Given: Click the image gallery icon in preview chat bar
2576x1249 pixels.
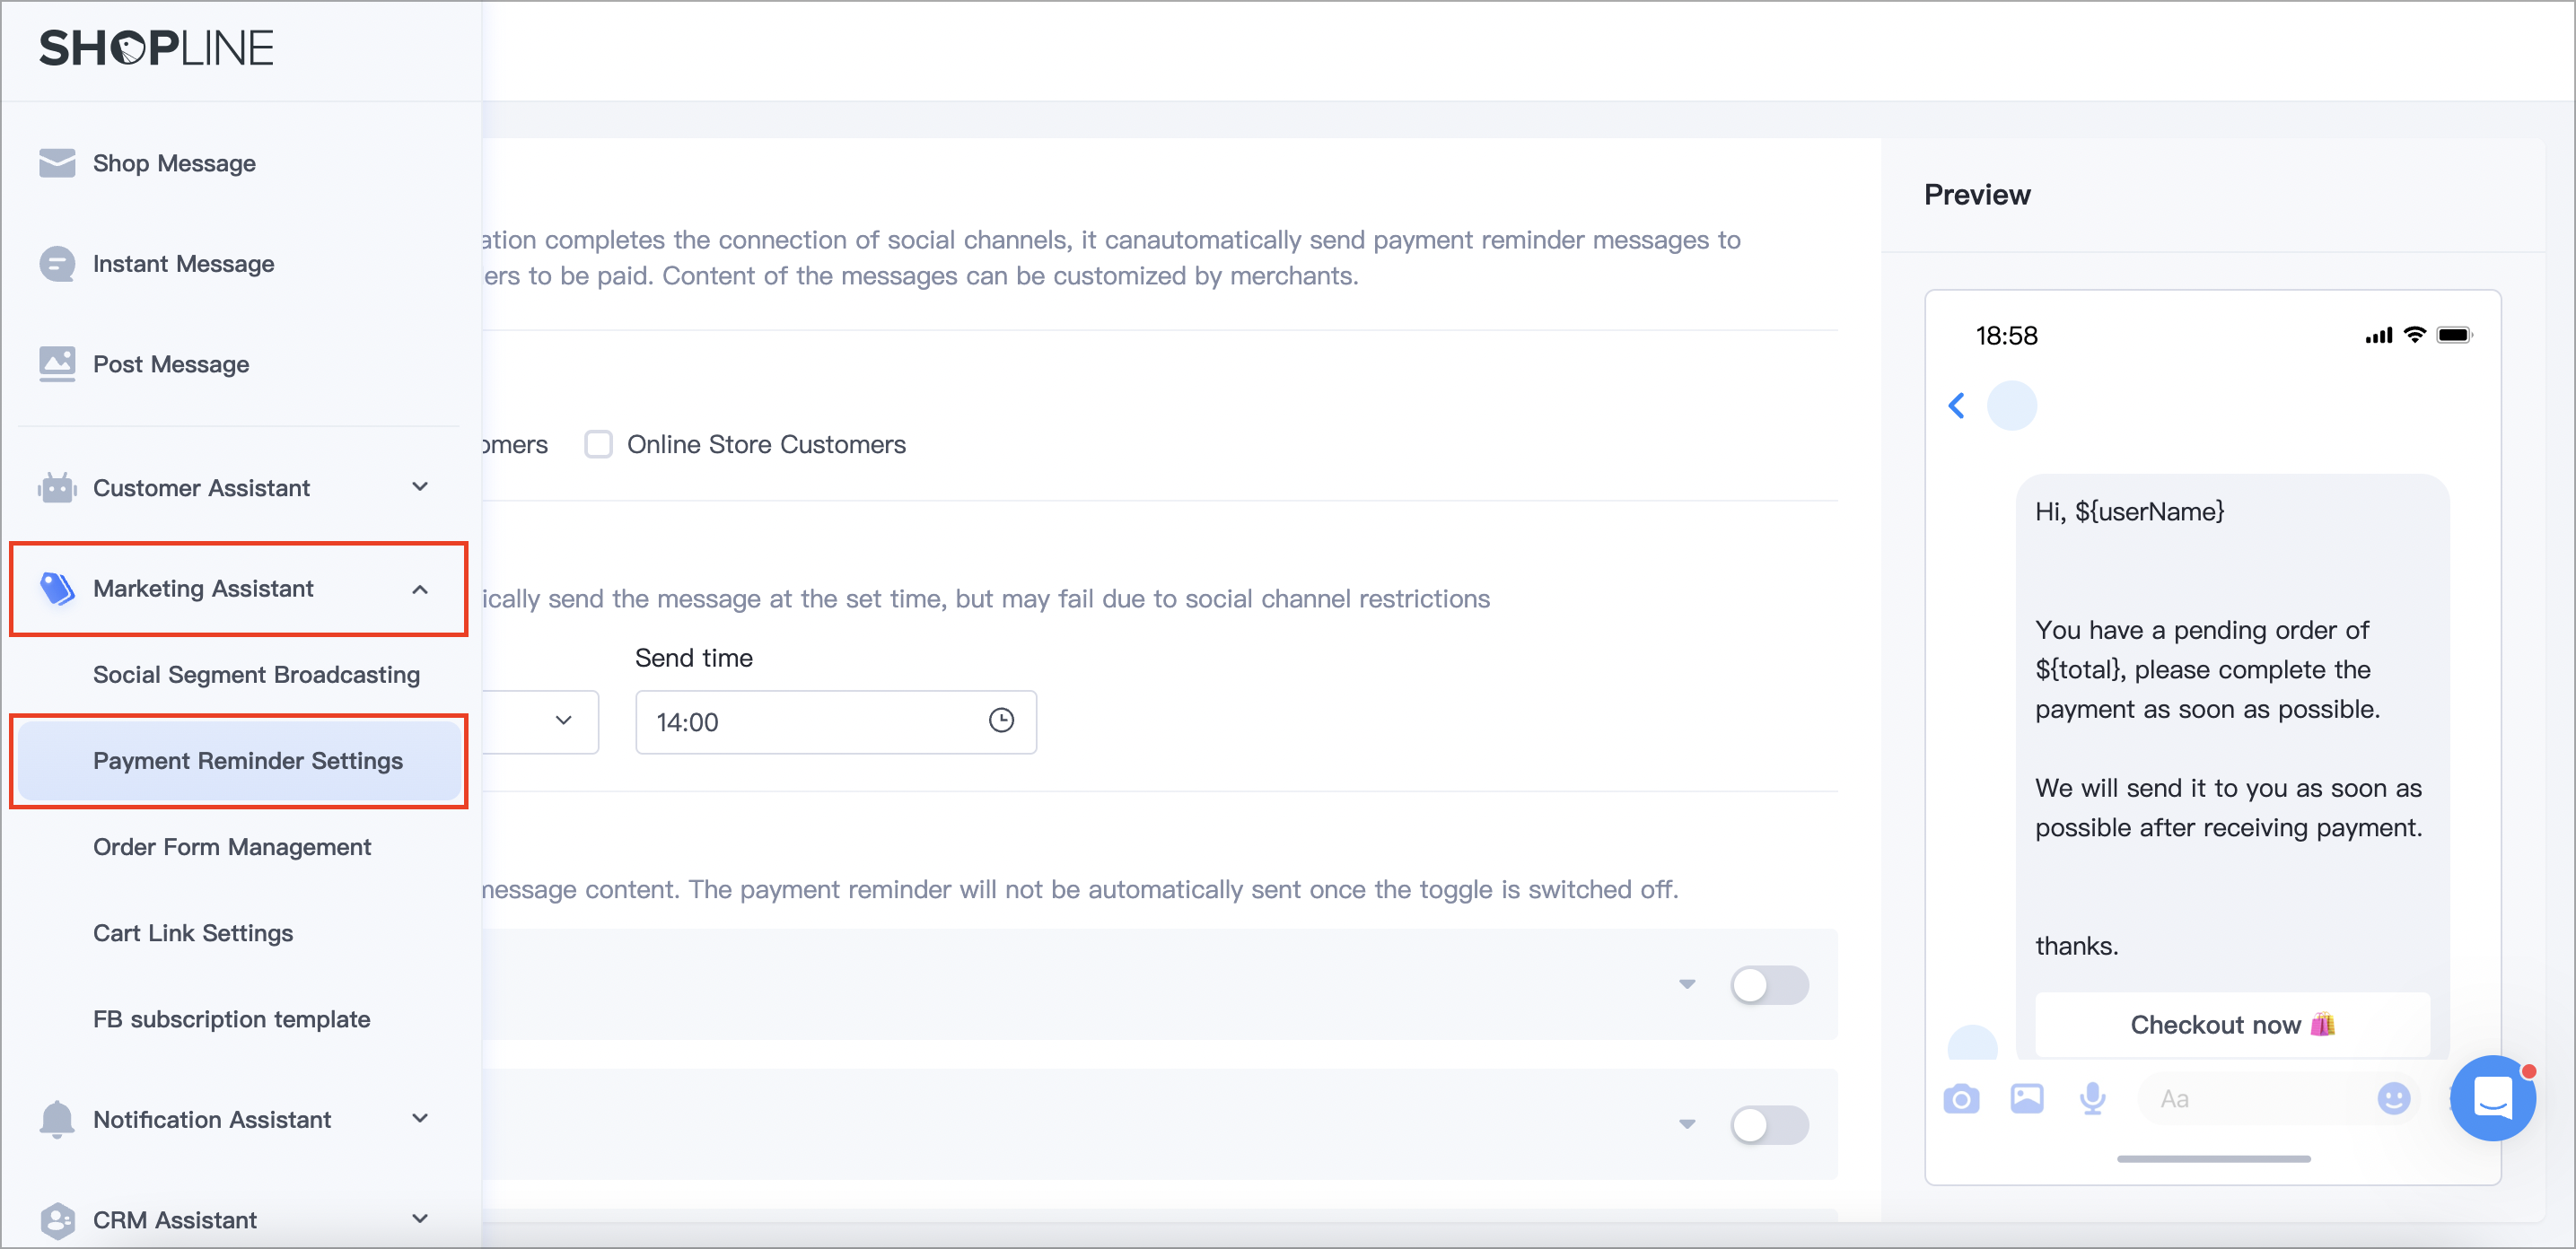Looking at the screenshot, I should coord(2027,1099).
